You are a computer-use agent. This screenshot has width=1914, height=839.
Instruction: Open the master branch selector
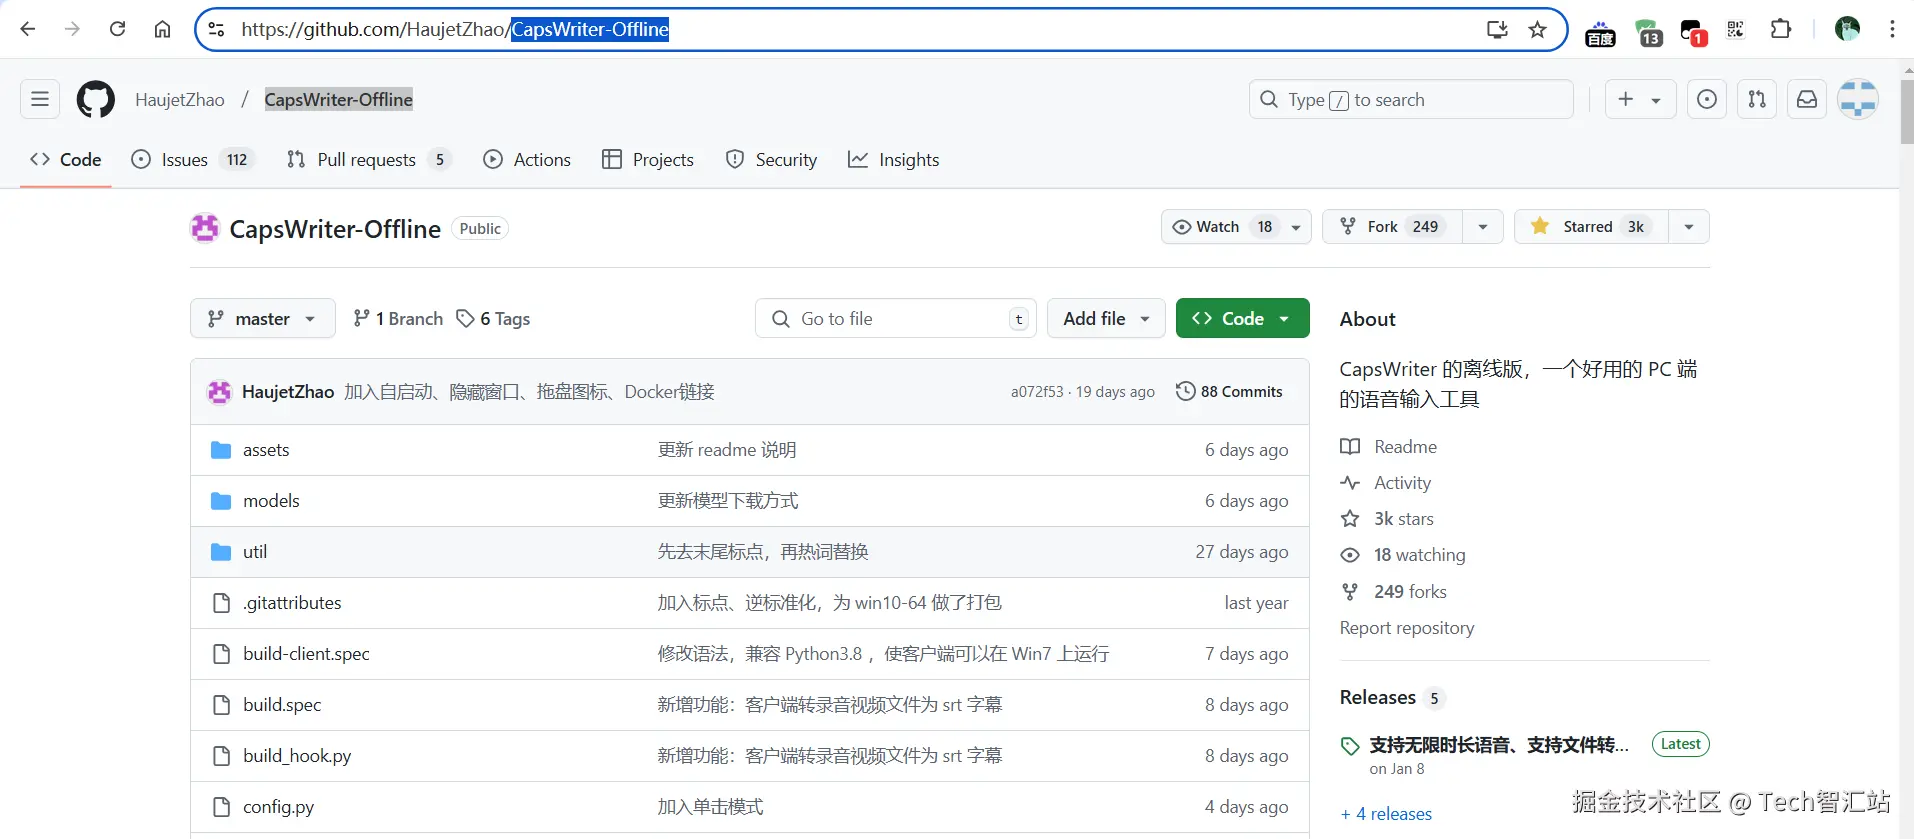pyautogui.click(x=262, y=318)
